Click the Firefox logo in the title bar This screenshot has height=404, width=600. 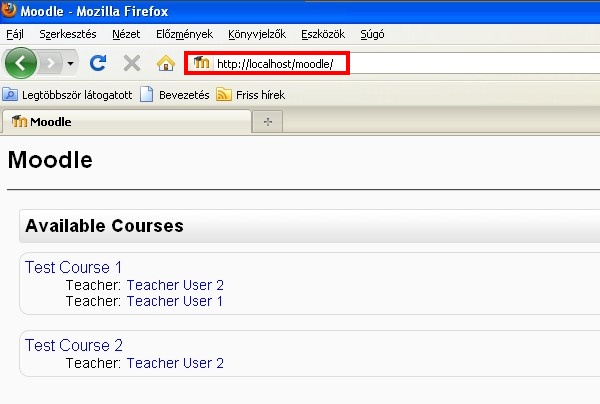coord(8,10)
